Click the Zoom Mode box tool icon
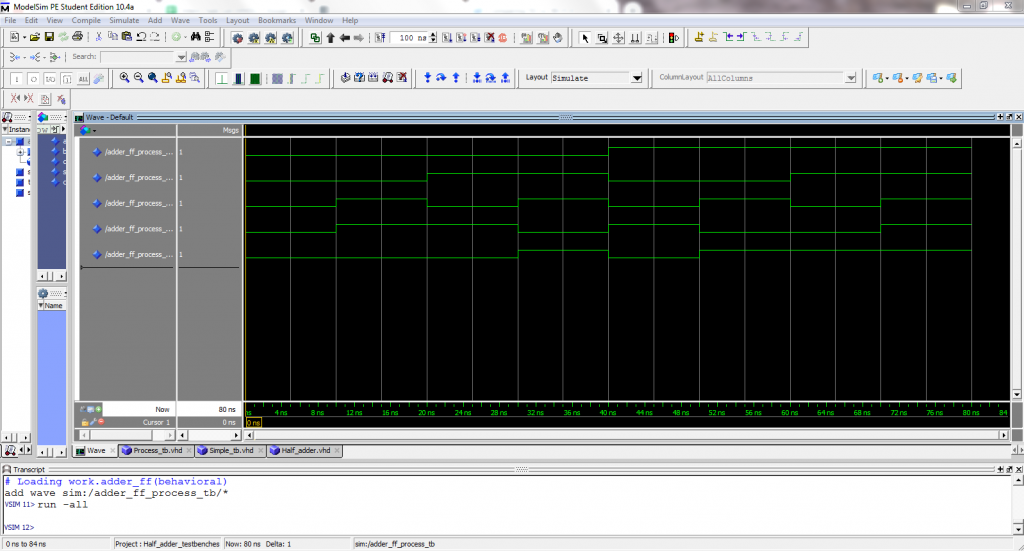 click(x=601, y=38)
